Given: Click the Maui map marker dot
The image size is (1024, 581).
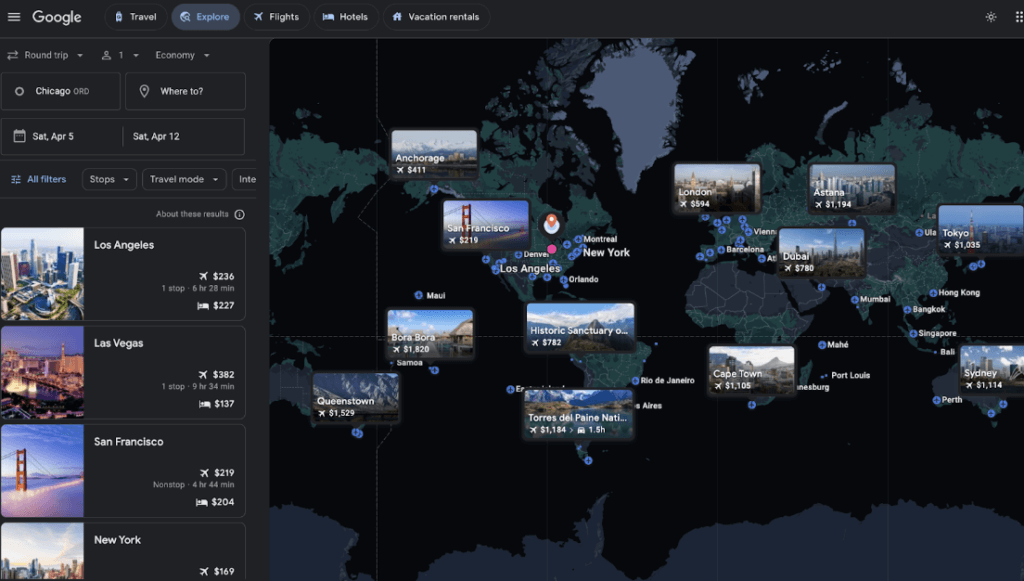Looking at the screenshot, I should [419, 295].
